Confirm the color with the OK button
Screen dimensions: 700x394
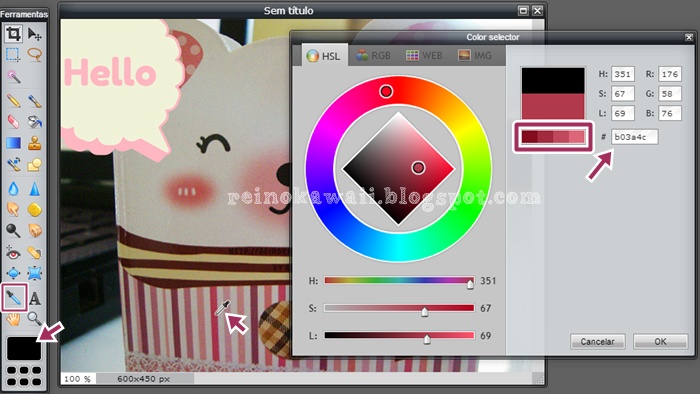(x=660, y=342)
